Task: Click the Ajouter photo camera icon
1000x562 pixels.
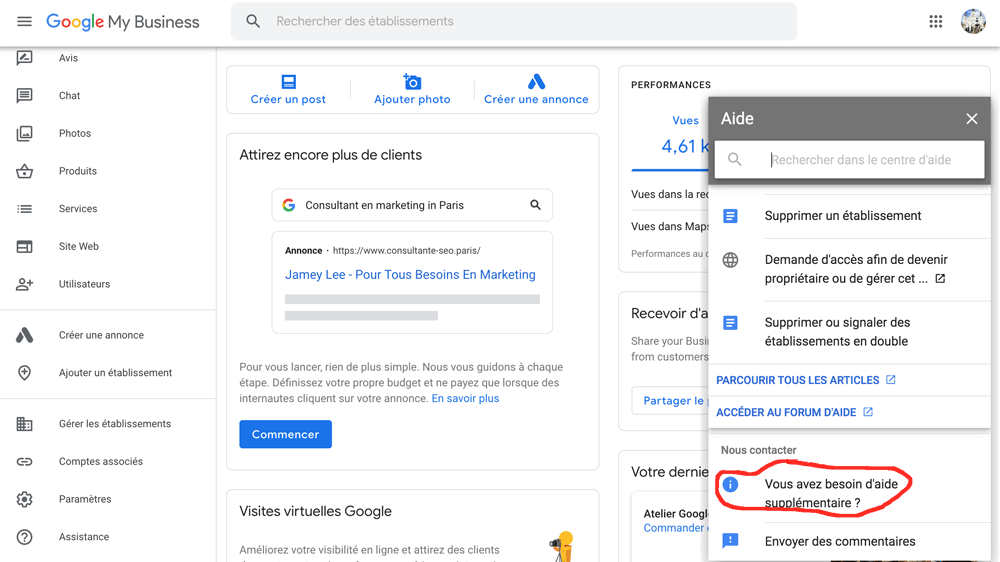Action: click(412, 82)
